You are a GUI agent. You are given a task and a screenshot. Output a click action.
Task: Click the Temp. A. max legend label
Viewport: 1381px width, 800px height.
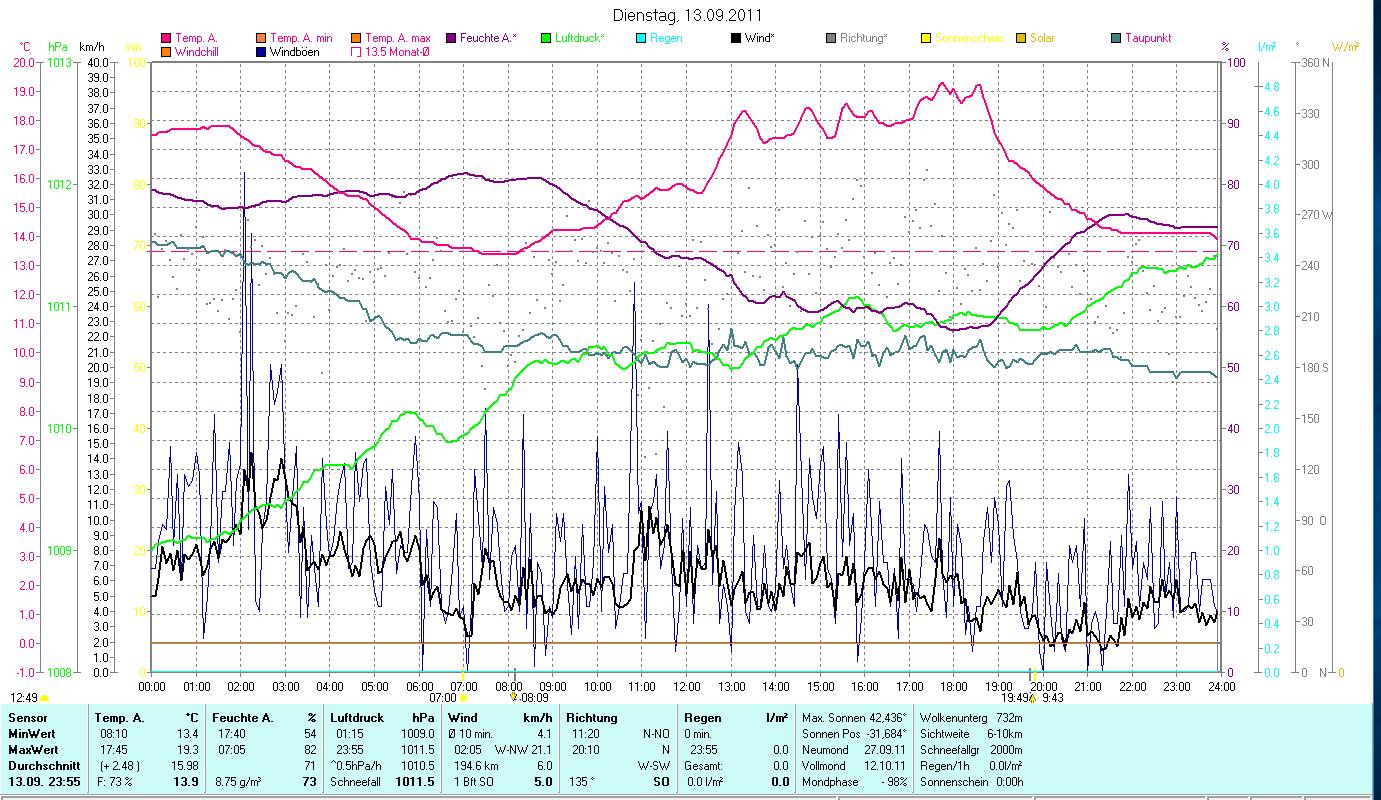coord(397,38)
